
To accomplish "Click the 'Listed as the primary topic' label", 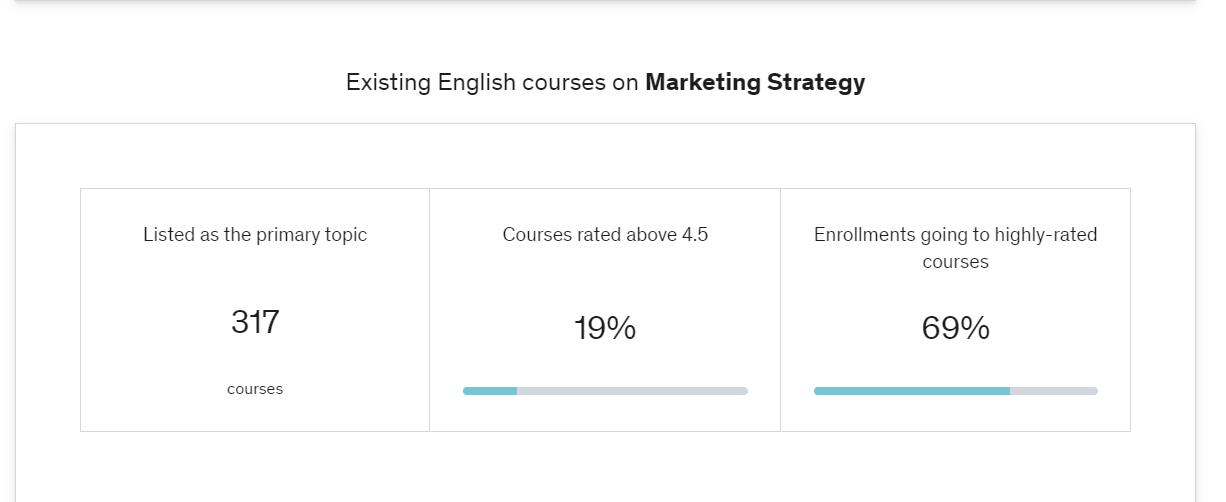I will tap(255, 235).
